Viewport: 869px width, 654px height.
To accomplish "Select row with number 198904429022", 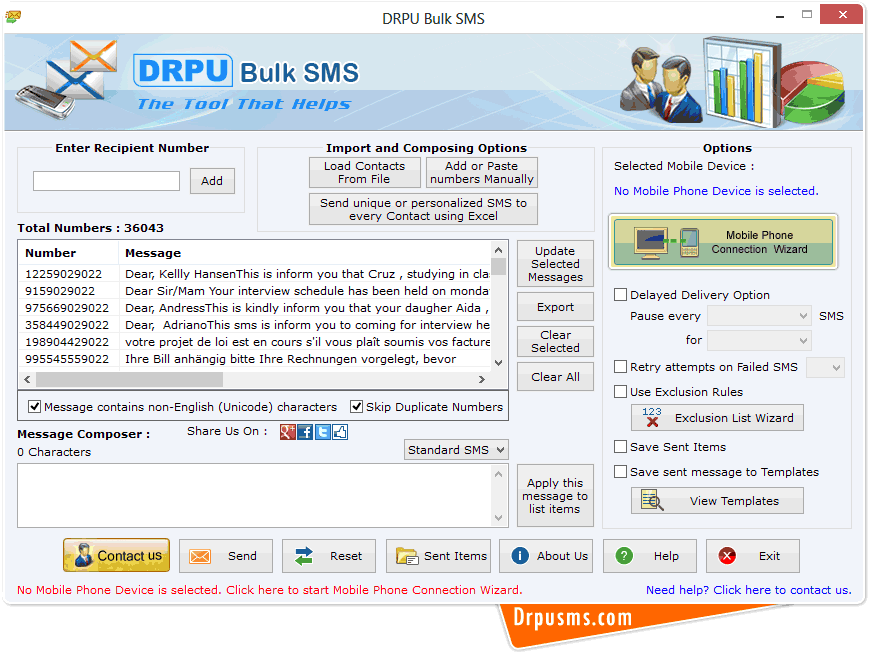I will [255, 342].
